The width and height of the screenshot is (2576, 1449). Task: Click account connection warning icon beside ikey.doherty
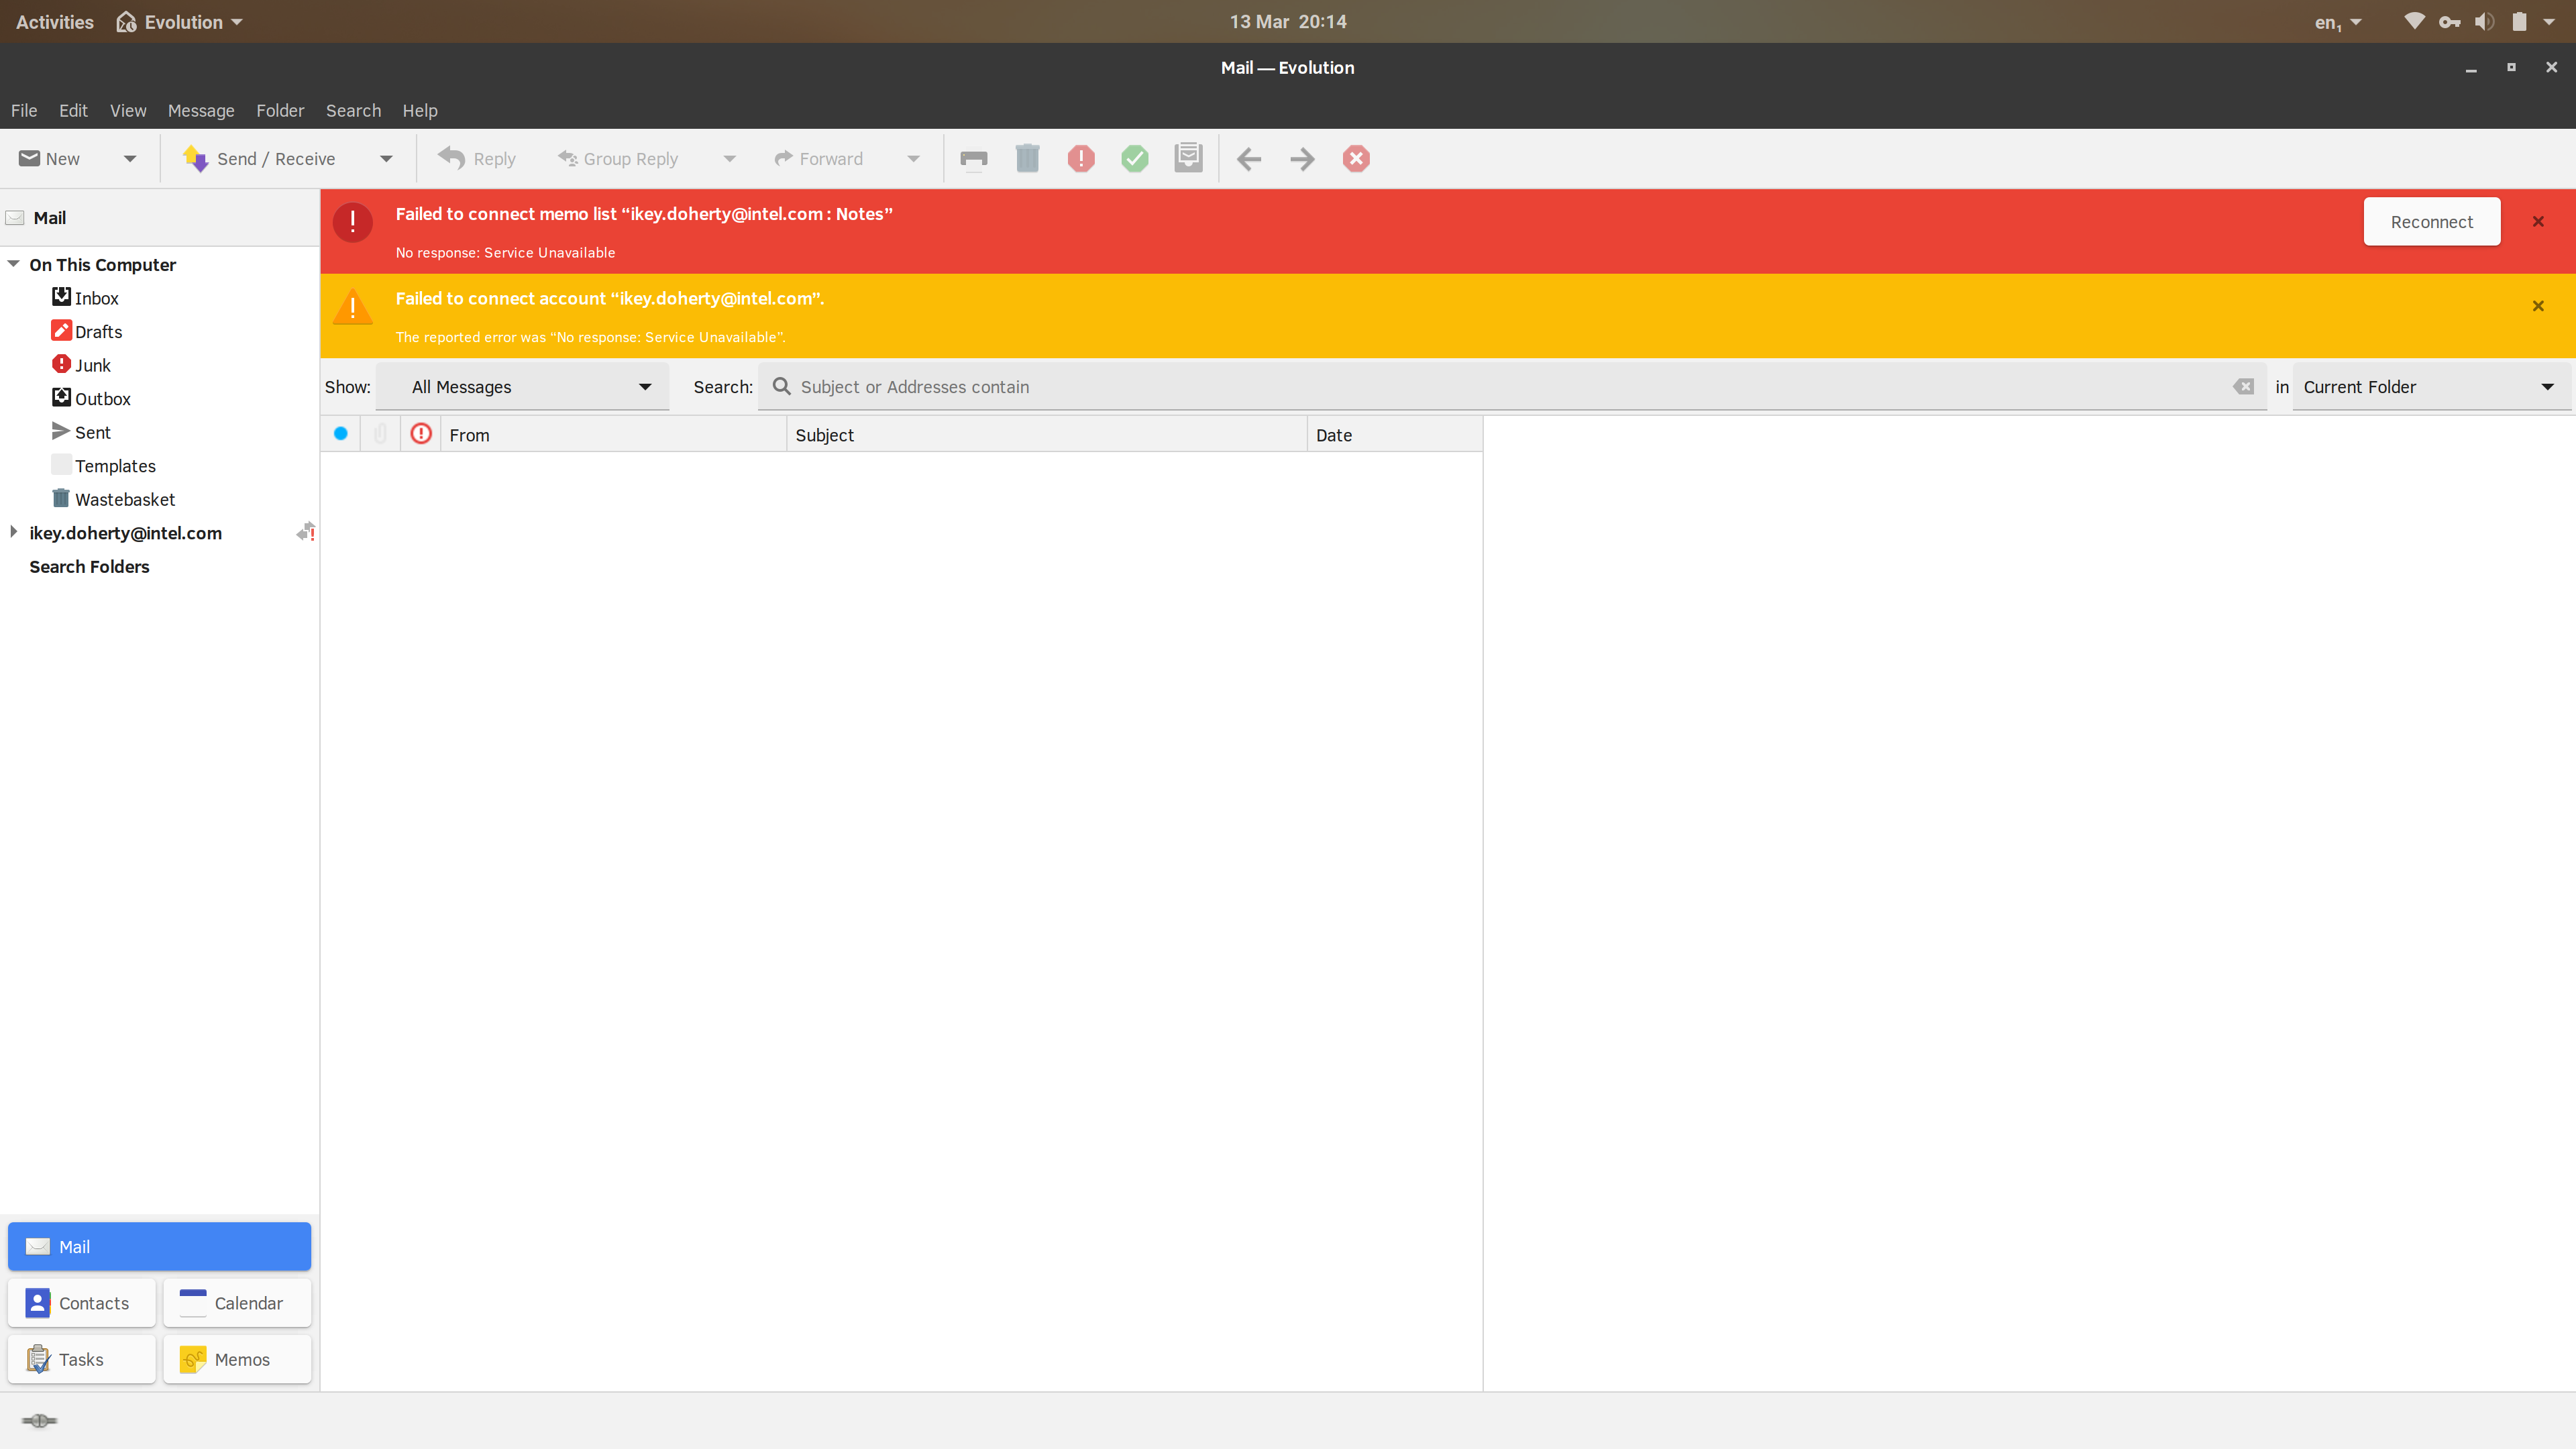pos(306,532)
